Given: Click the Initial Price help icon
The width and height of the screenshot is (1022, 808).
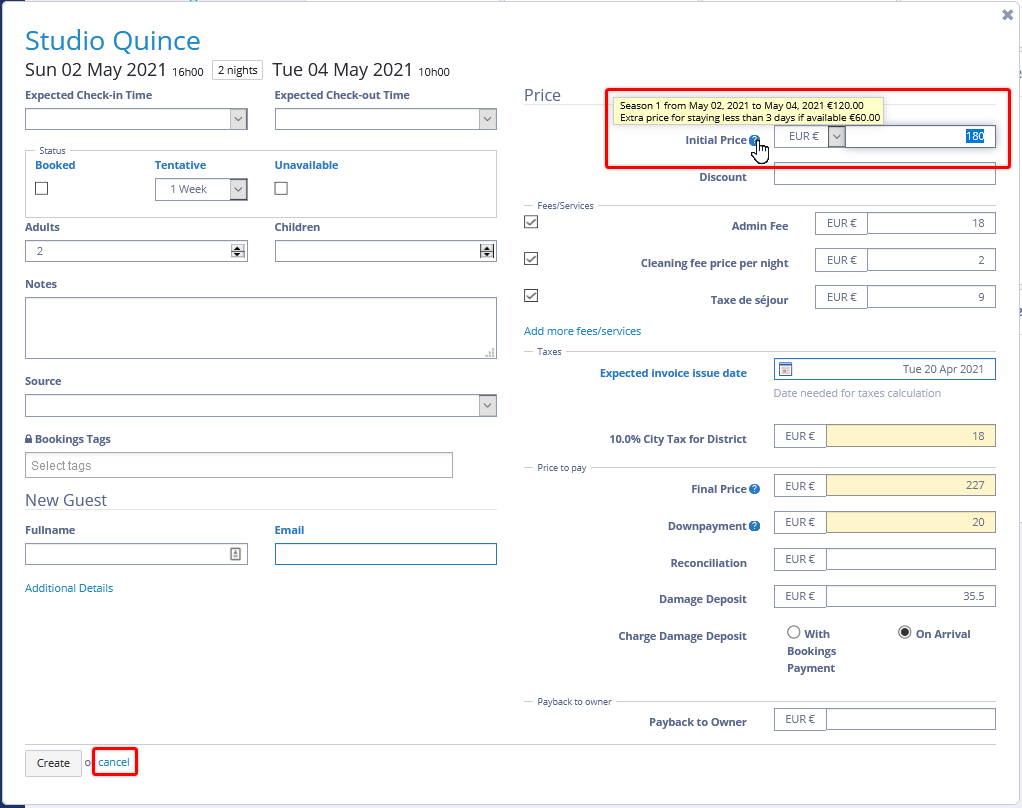Looking at the screenshot, I should [754, 141].
